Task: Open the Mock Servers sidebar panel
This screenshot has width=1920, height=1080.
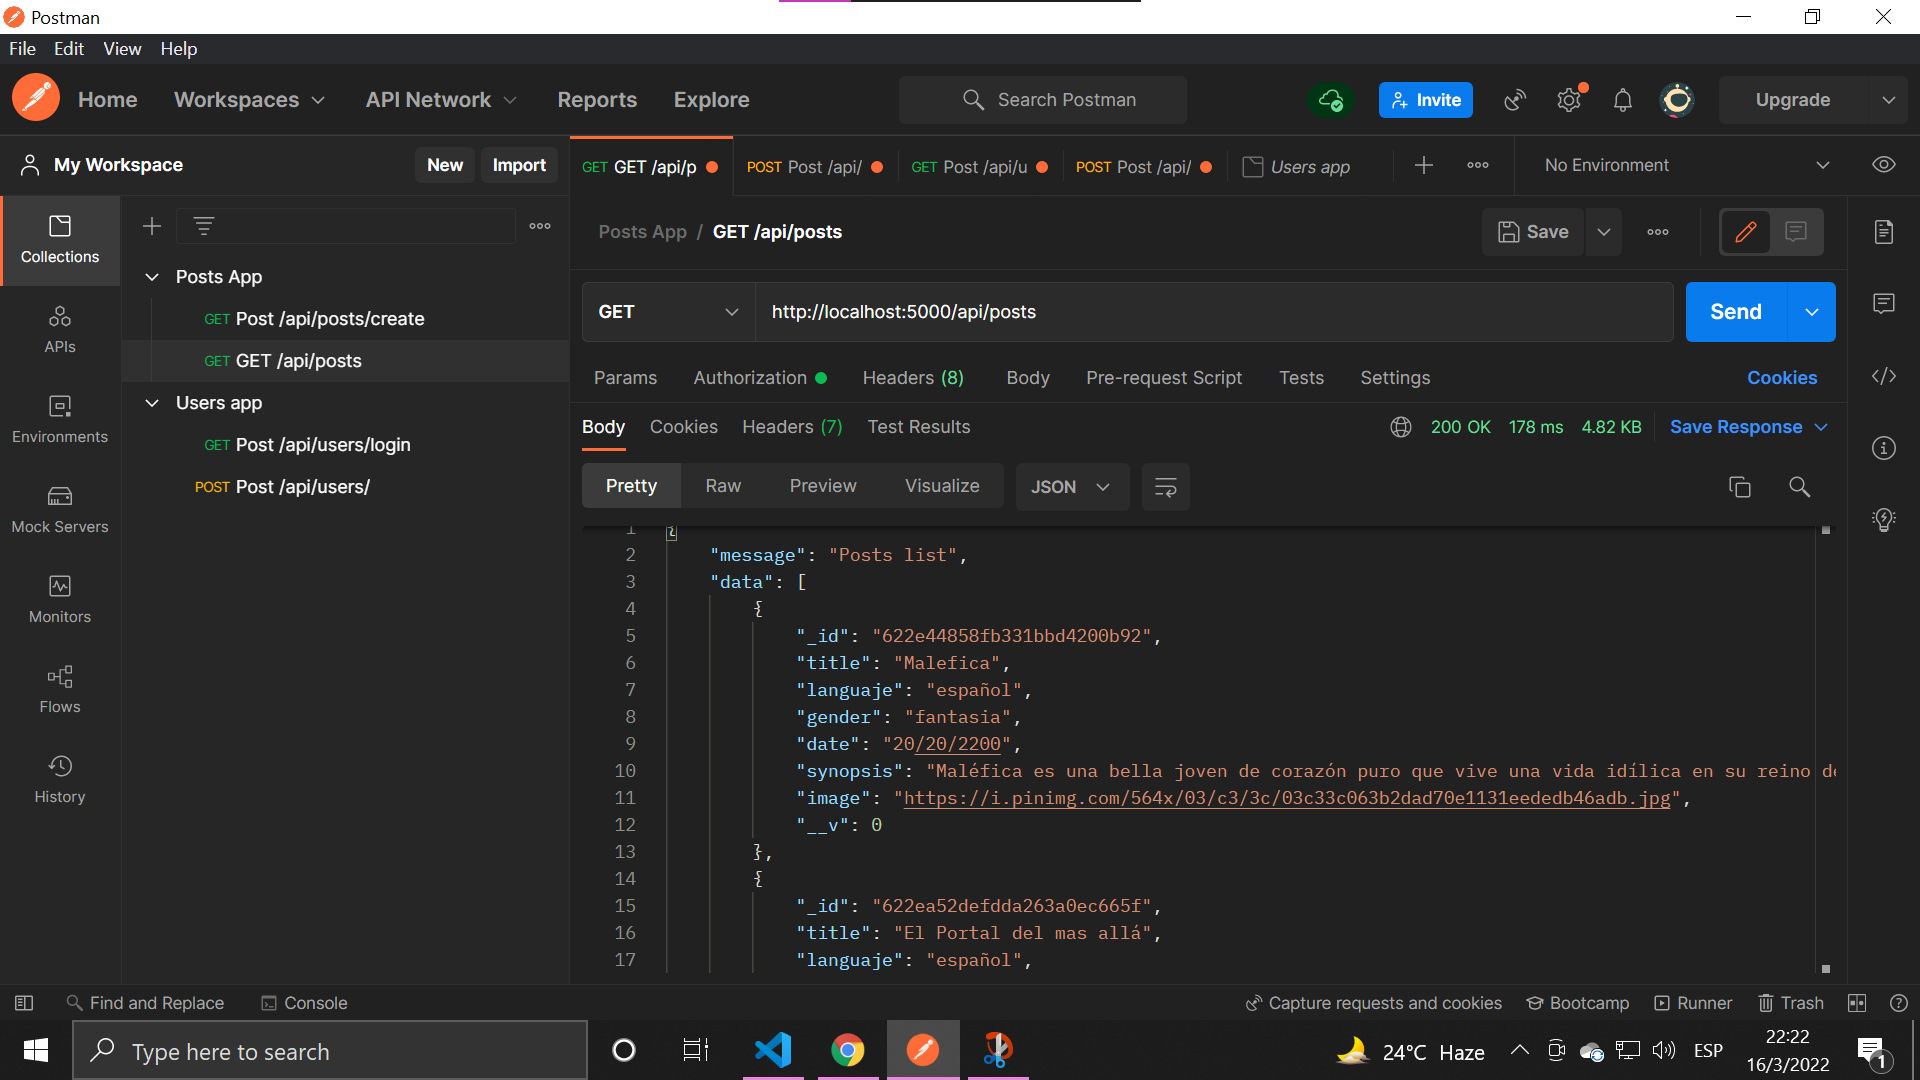Action: [59, 510]
